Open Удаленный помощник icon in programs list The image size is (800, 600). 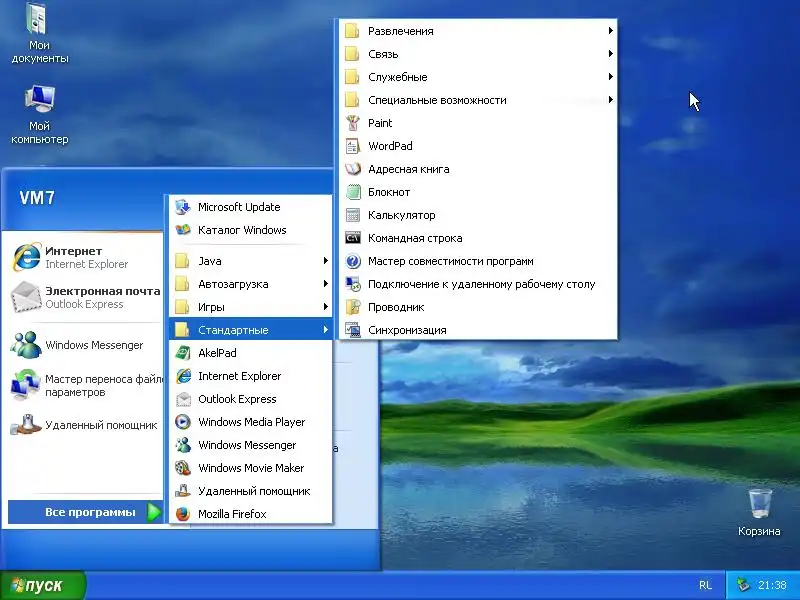pyautogui.click(x=183, y=491)
